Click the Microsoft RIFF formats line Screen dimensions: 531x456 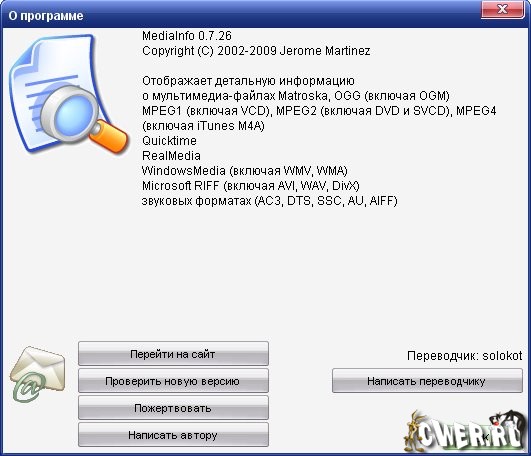[251, 186]
